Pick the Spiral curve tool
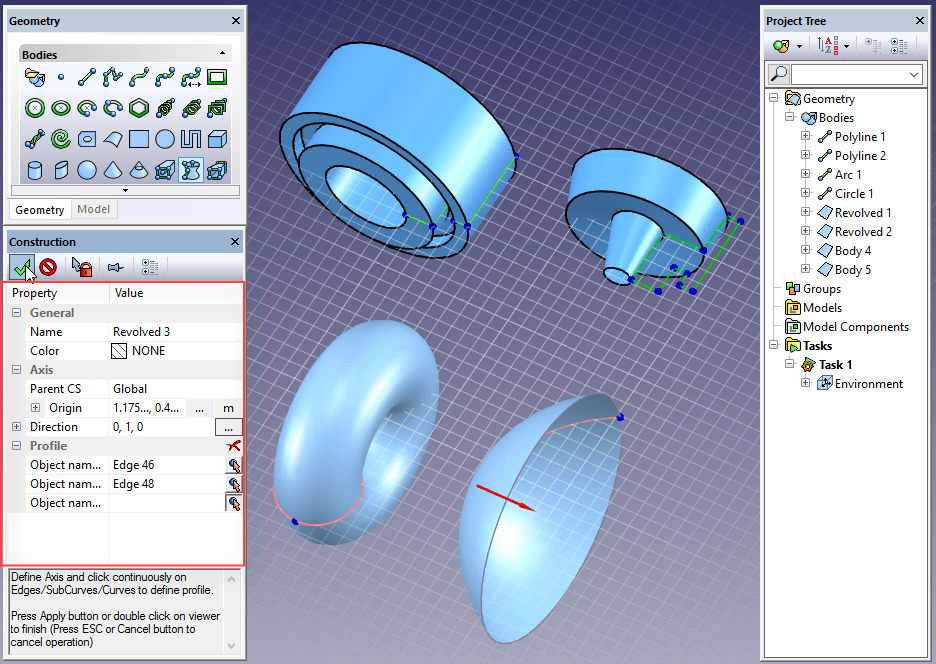This screenshot has height=664, width=936. click(x=61, y=139)
